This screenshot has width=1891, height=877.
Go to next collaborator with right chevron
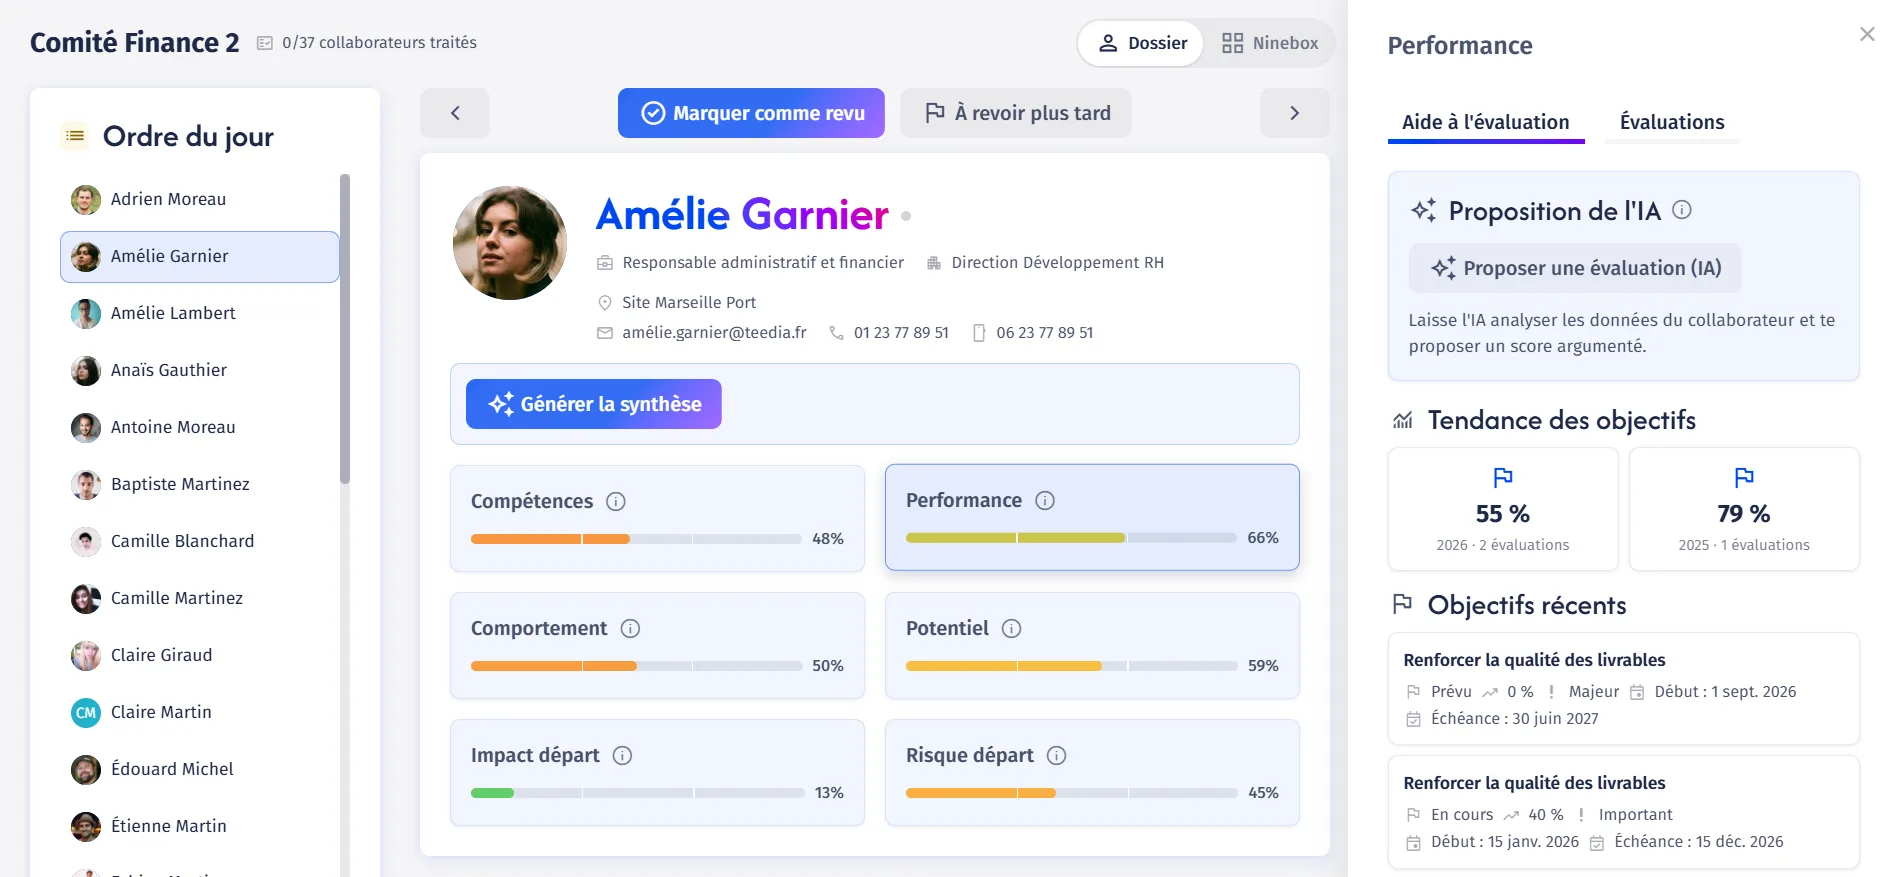(1295, 113)
